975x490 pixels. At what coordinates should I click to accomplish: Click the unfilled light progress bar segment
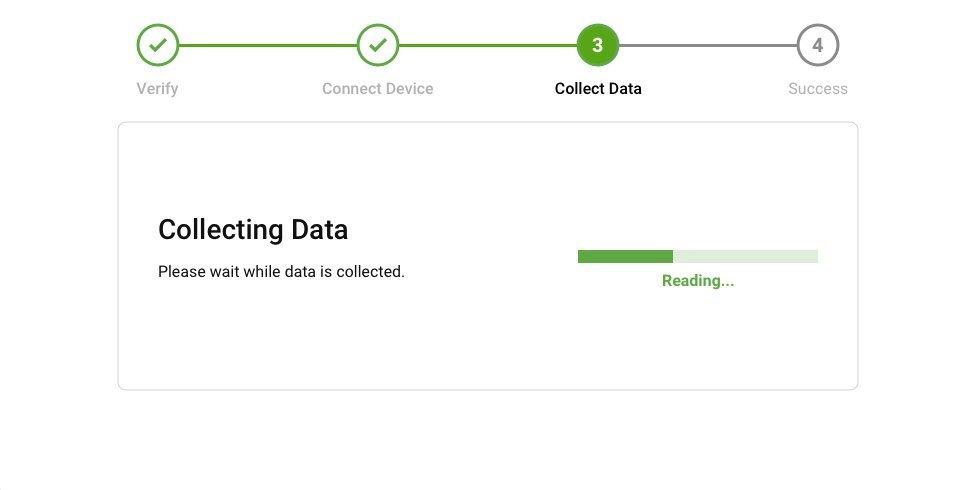tap(745, 257)
